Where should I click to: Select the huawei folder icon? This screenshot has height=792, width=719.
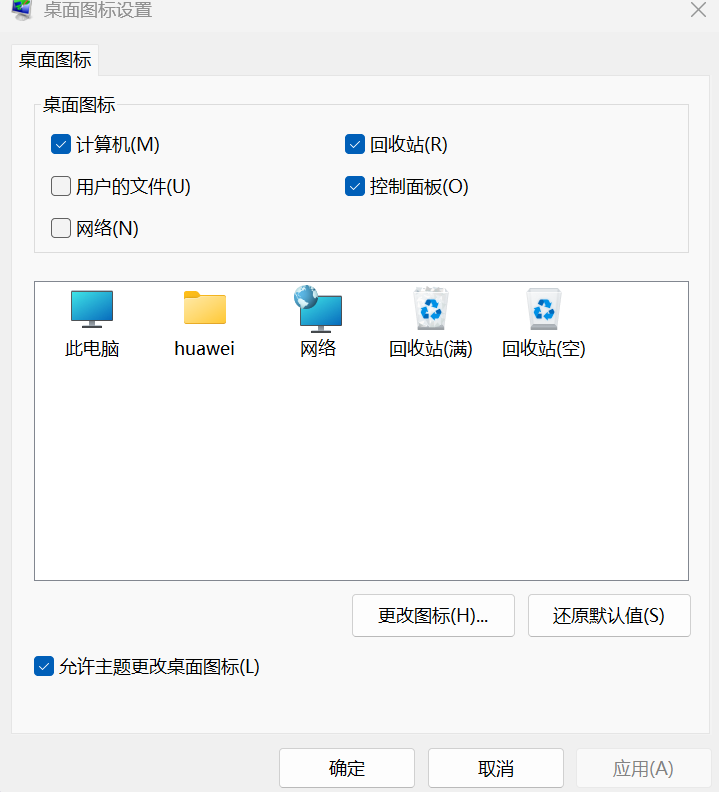pyautogui.click(x=205, y=308)
